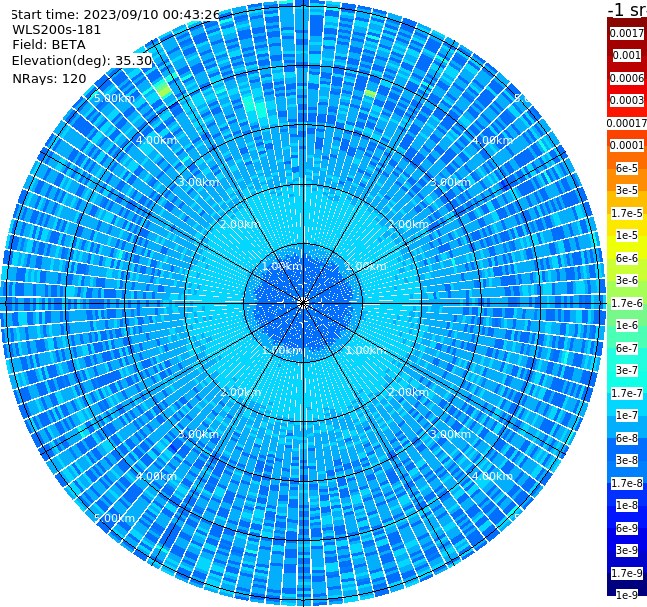Click the 1e-5 colorbar label

627,235
